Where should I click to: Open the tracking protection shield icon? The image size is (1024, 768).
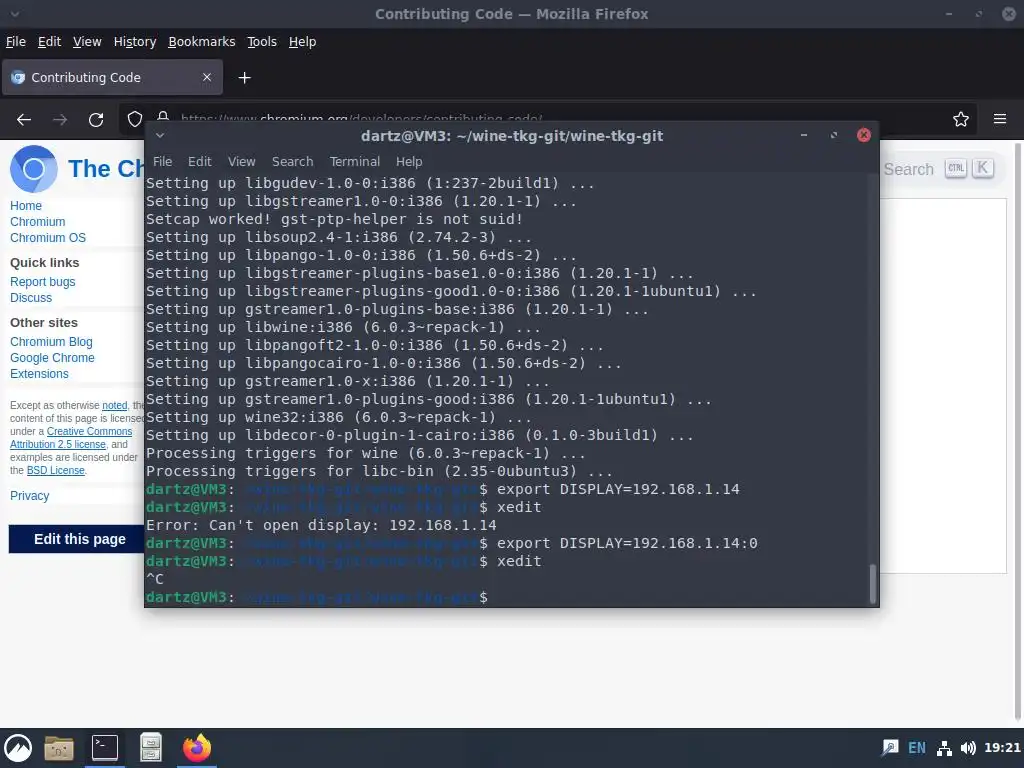135,119
